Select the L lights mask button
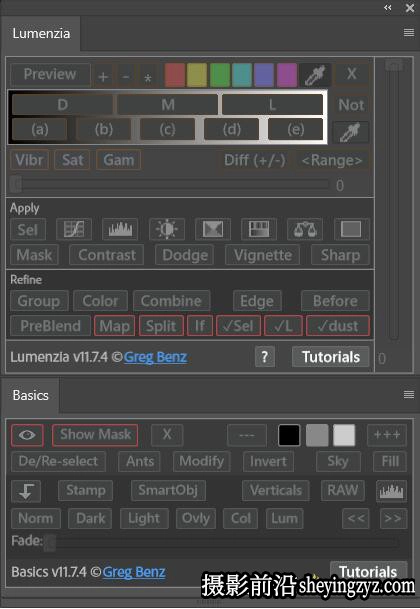This screenshot has width=420, height=609. (x=272, y=105)
